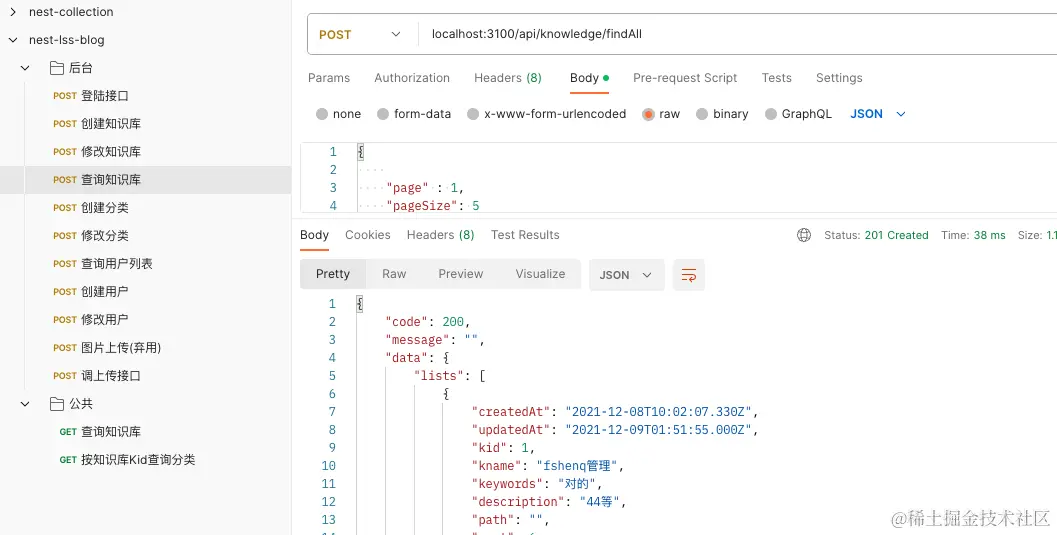Image resolution: width=1057 pixels, height=535 pixels.
Task: Click the "updatedAt" response line
Action: [615, 430]
